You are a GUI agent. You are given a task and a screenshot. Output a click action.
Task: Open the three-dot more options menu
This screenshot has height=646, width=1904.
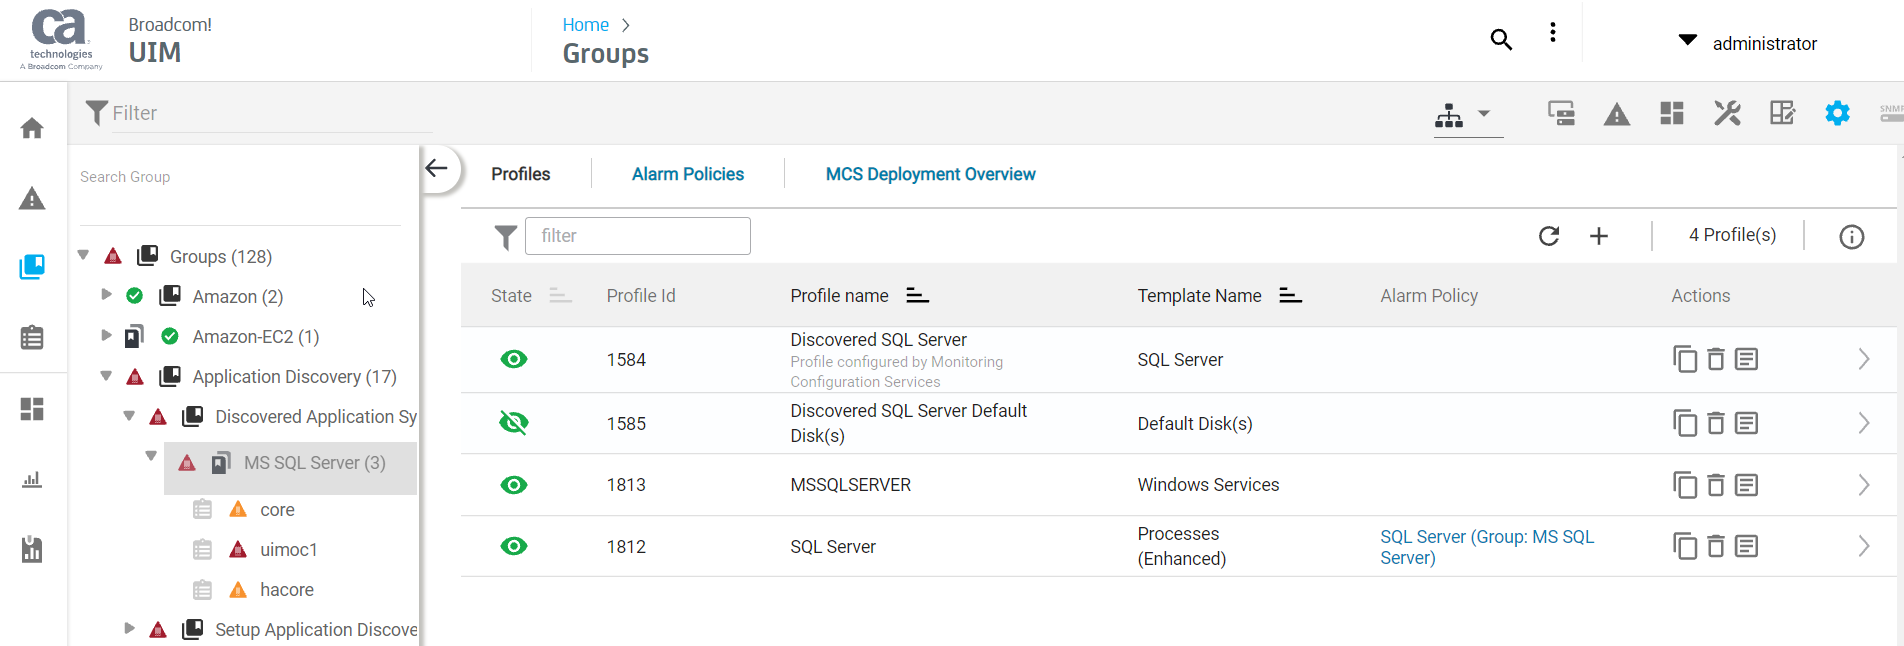(x=1552, y=33)
